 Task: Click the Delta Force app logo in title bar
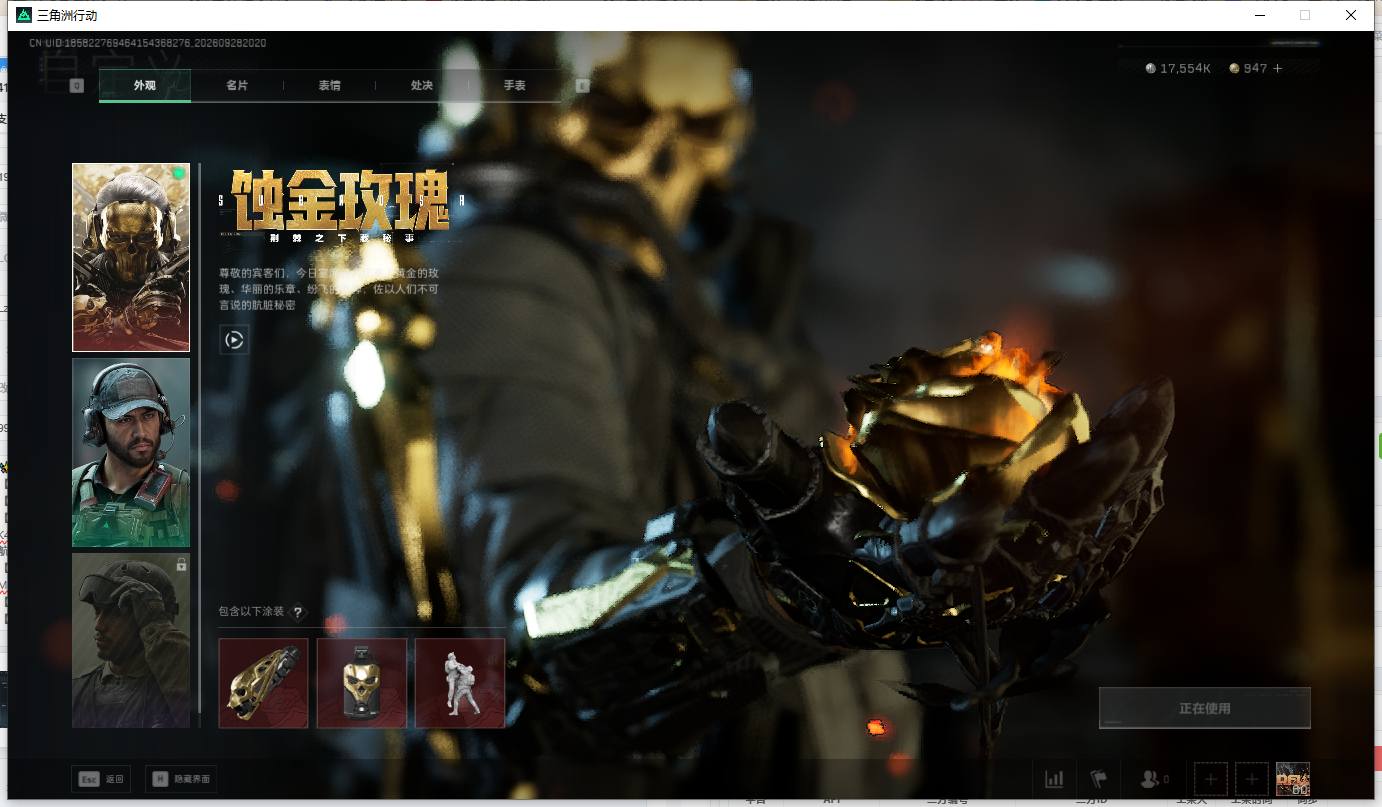[x=24, y=15]
